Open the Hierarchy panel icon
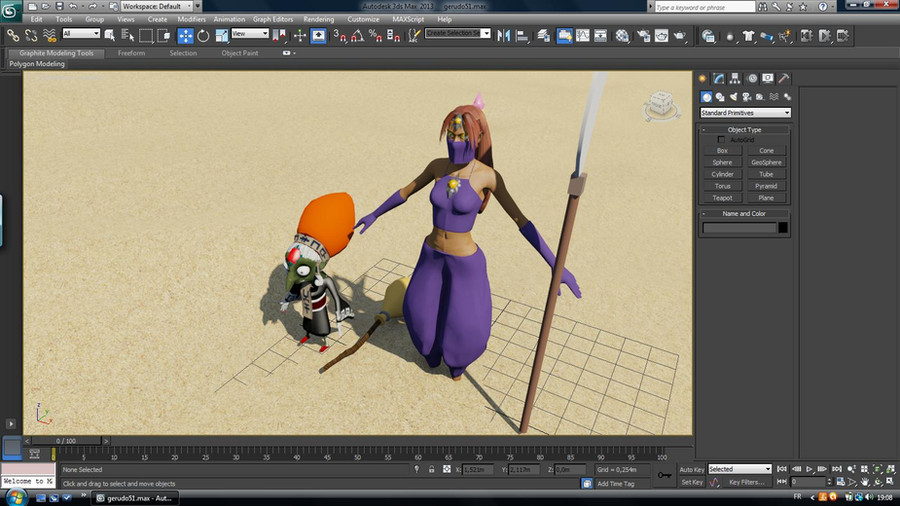 click(735, 78)
